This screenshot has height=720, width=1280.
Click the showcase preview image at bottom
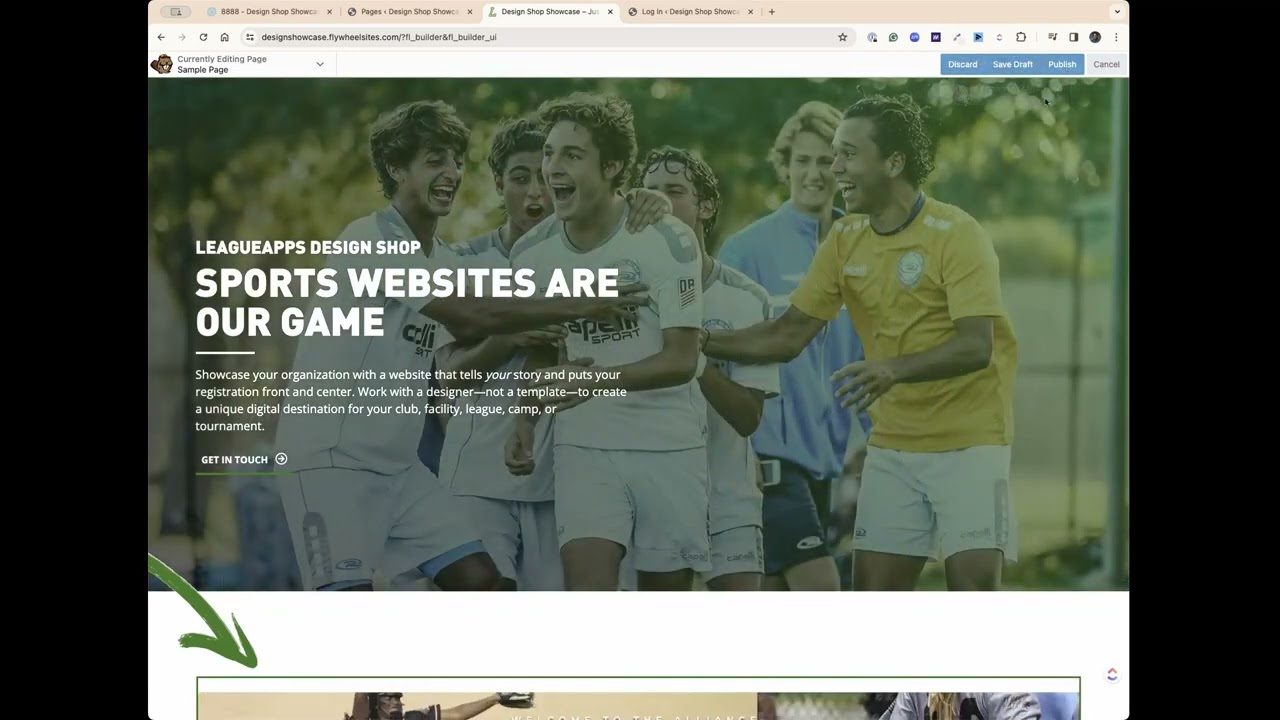(638, 699)
